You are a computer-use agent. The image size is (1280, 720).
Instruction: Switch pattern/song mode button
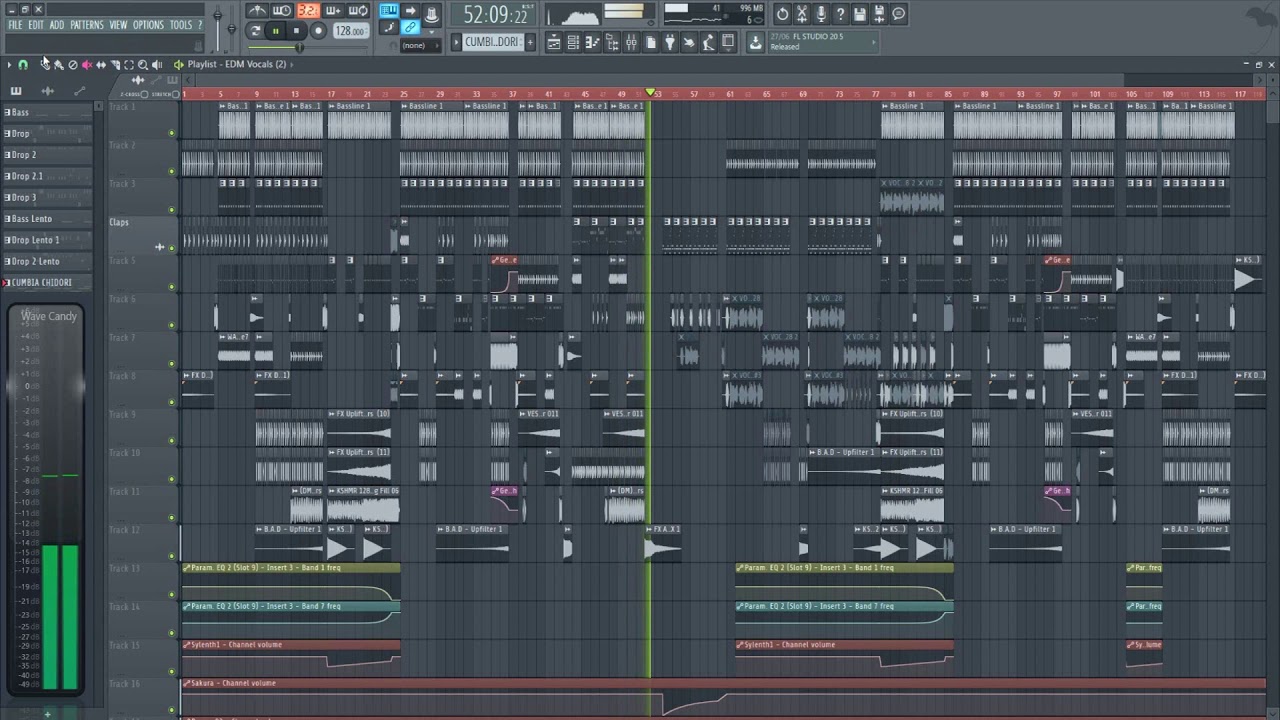[255, 31]
